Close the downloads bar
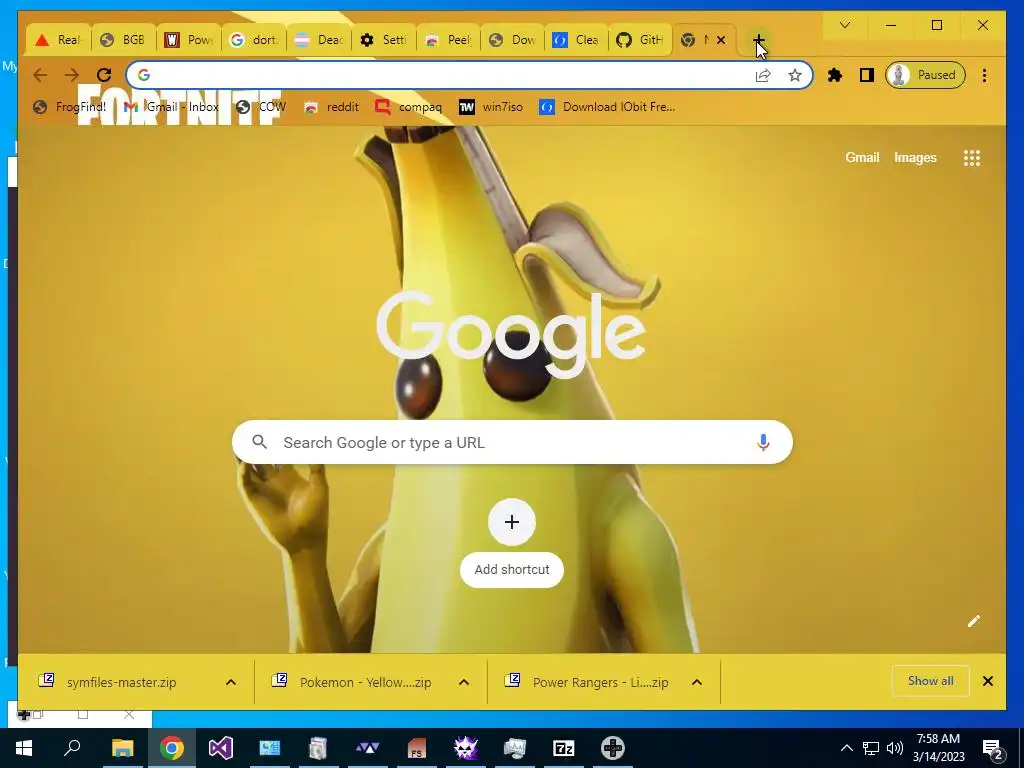 (x=988, y=681)
